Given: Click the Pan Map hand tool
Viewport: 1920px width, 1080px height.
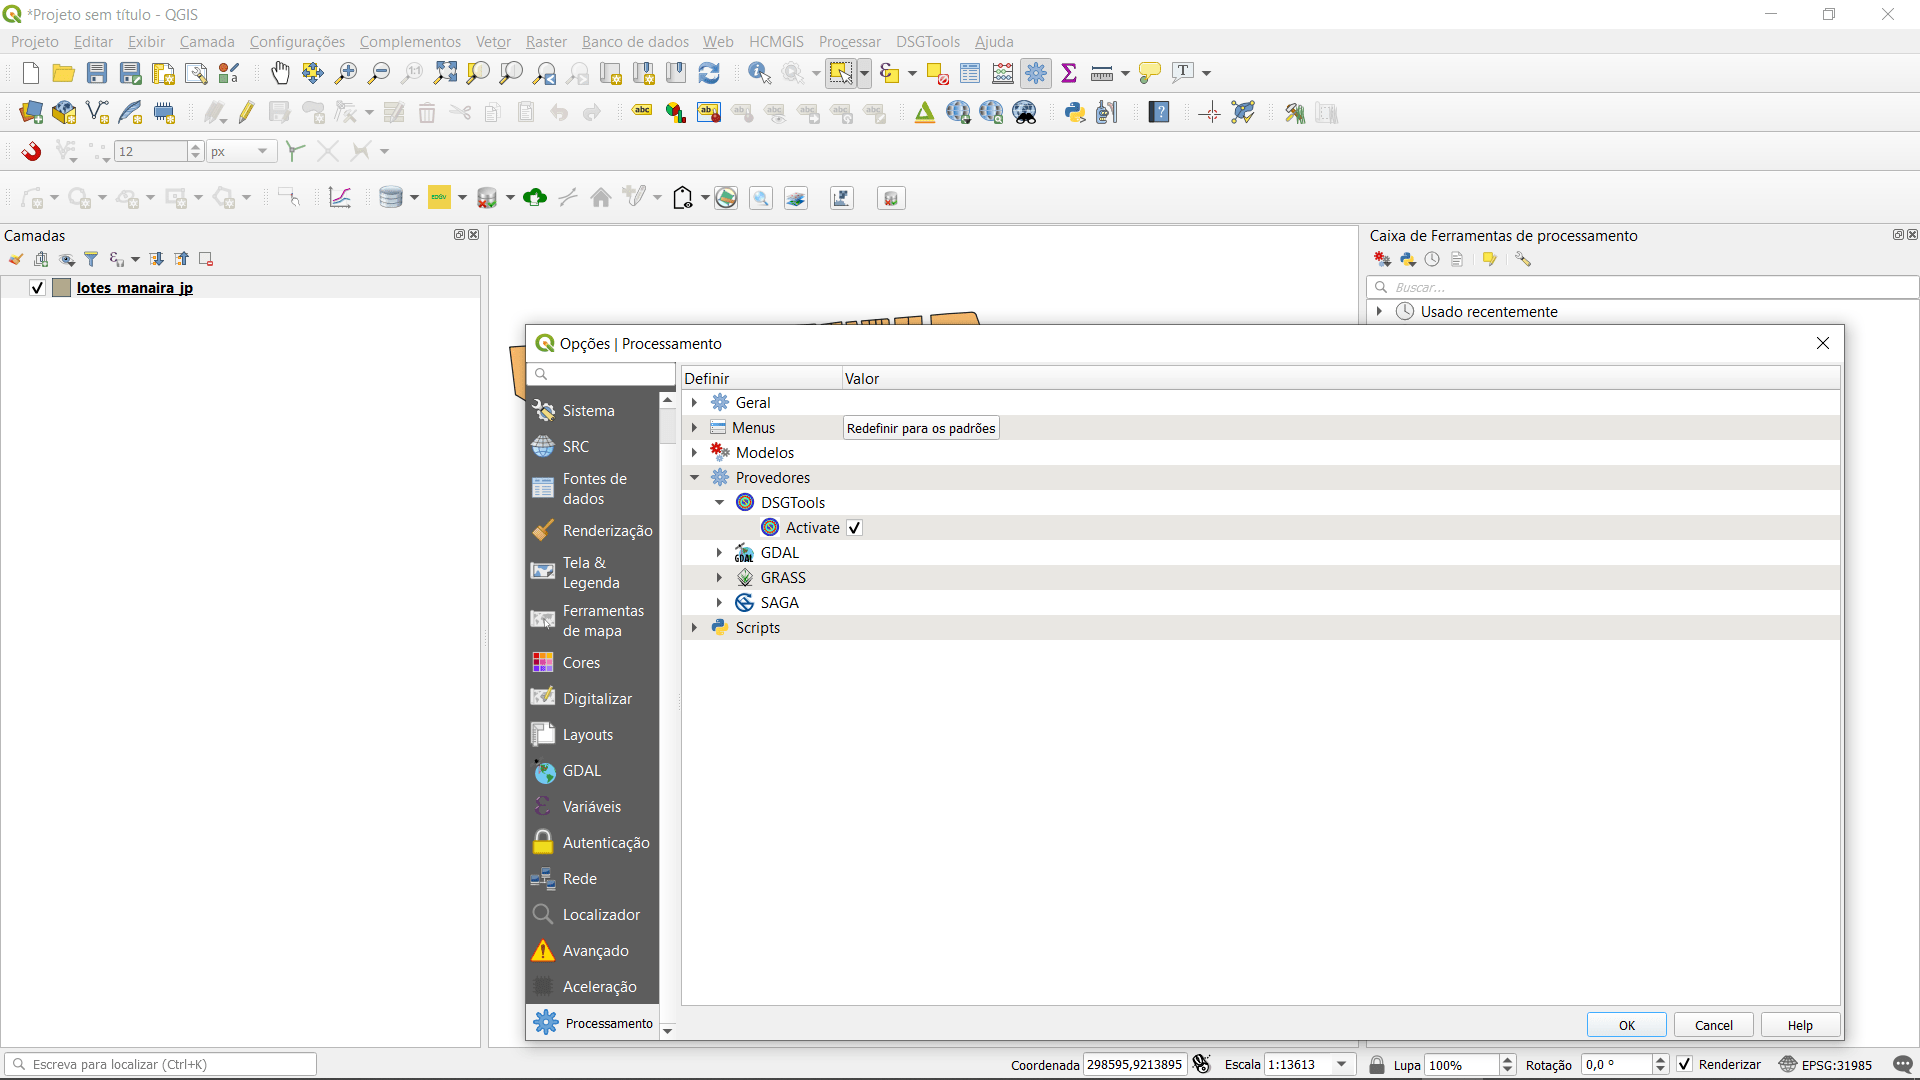Looking at the screenshot, I should click(280, 73).
